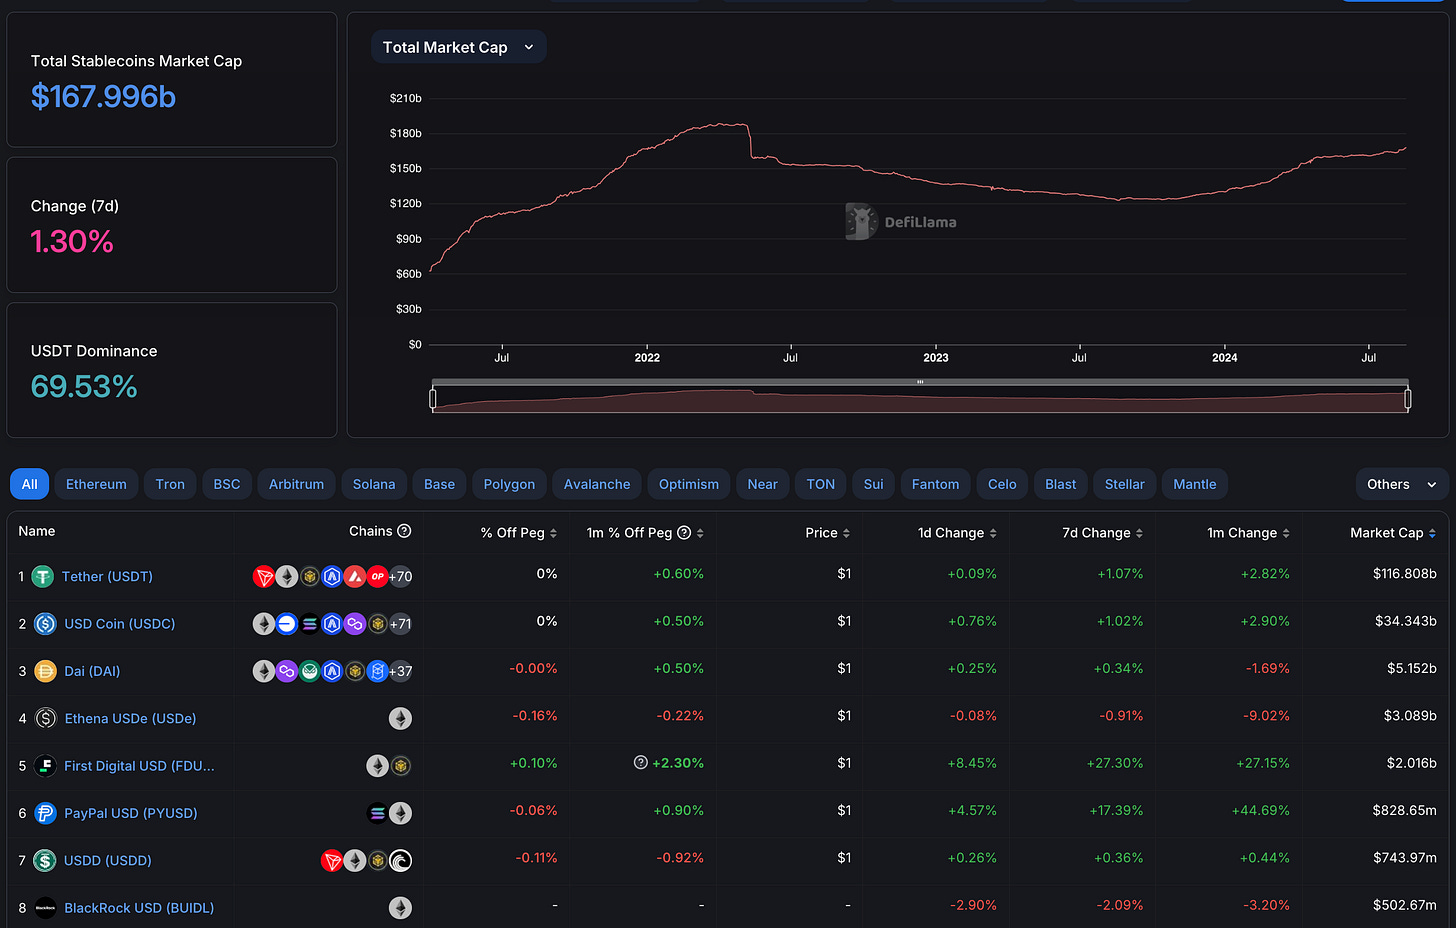The image size is (1456, 928).
Task: Click the $116.808b market cap value
Action: (1405, 574)
